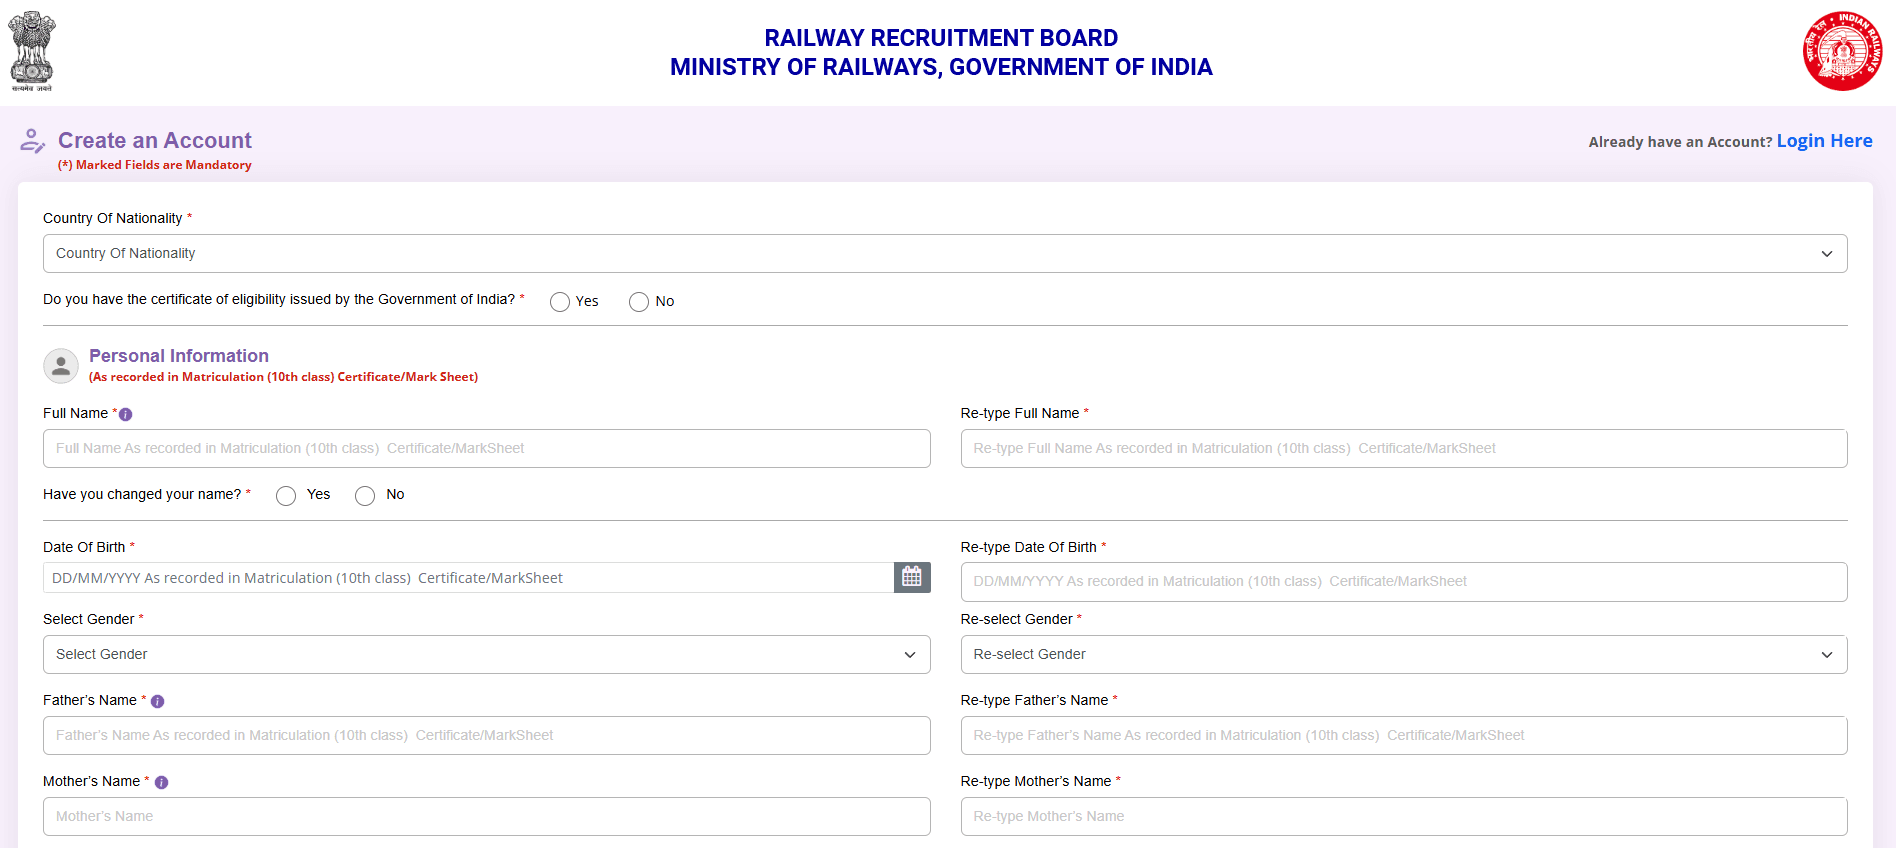
Task: Choose Yes for changed your name
Action: [286, 496]
